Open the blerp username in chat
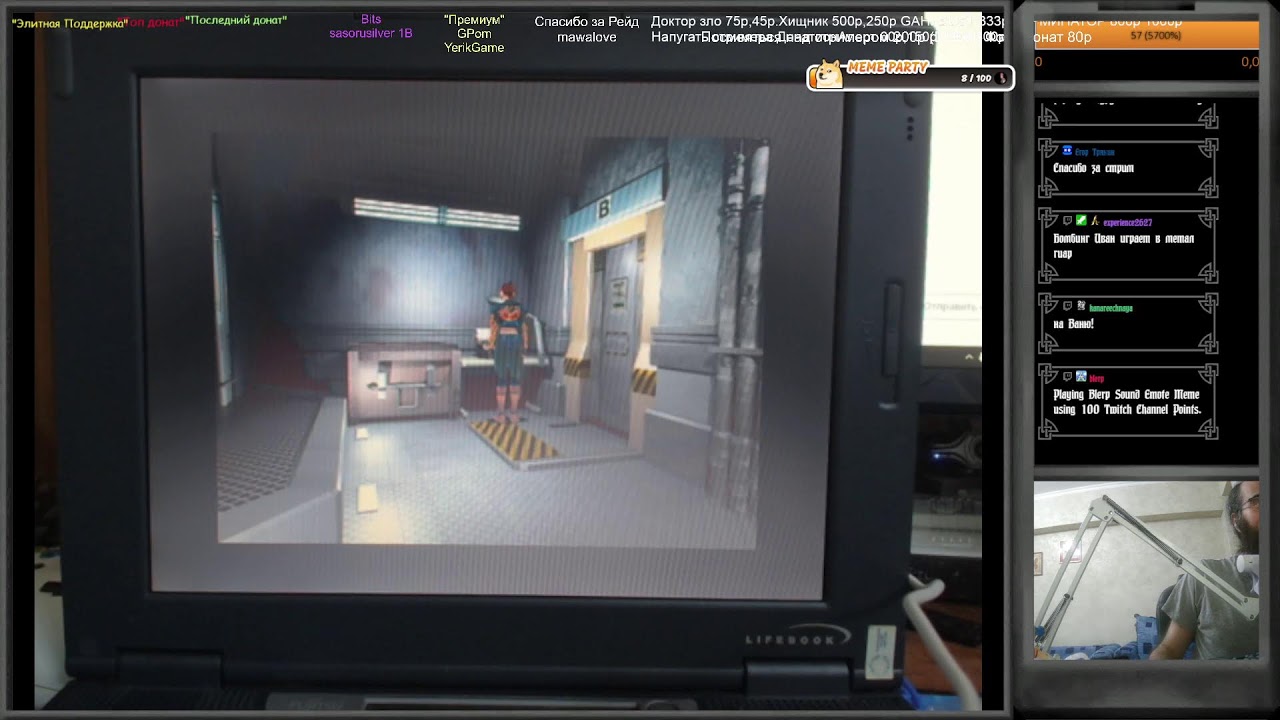The image size is (1280, 720). pyautogui.click(x=1096, y=378)
